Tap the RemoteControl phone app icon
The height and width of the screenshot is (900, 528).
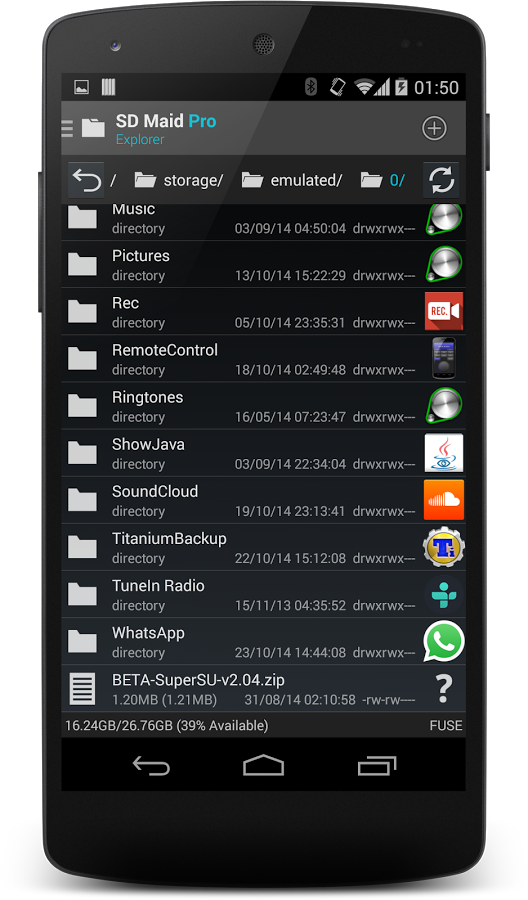click(x=444, y=358)
